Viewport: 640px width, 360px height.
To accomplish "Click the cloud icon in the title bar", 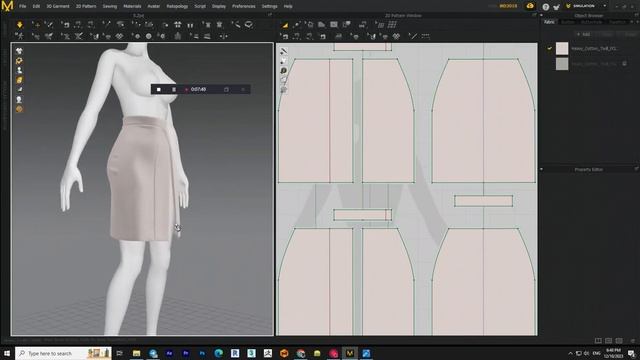I will [x=530, y=6].
